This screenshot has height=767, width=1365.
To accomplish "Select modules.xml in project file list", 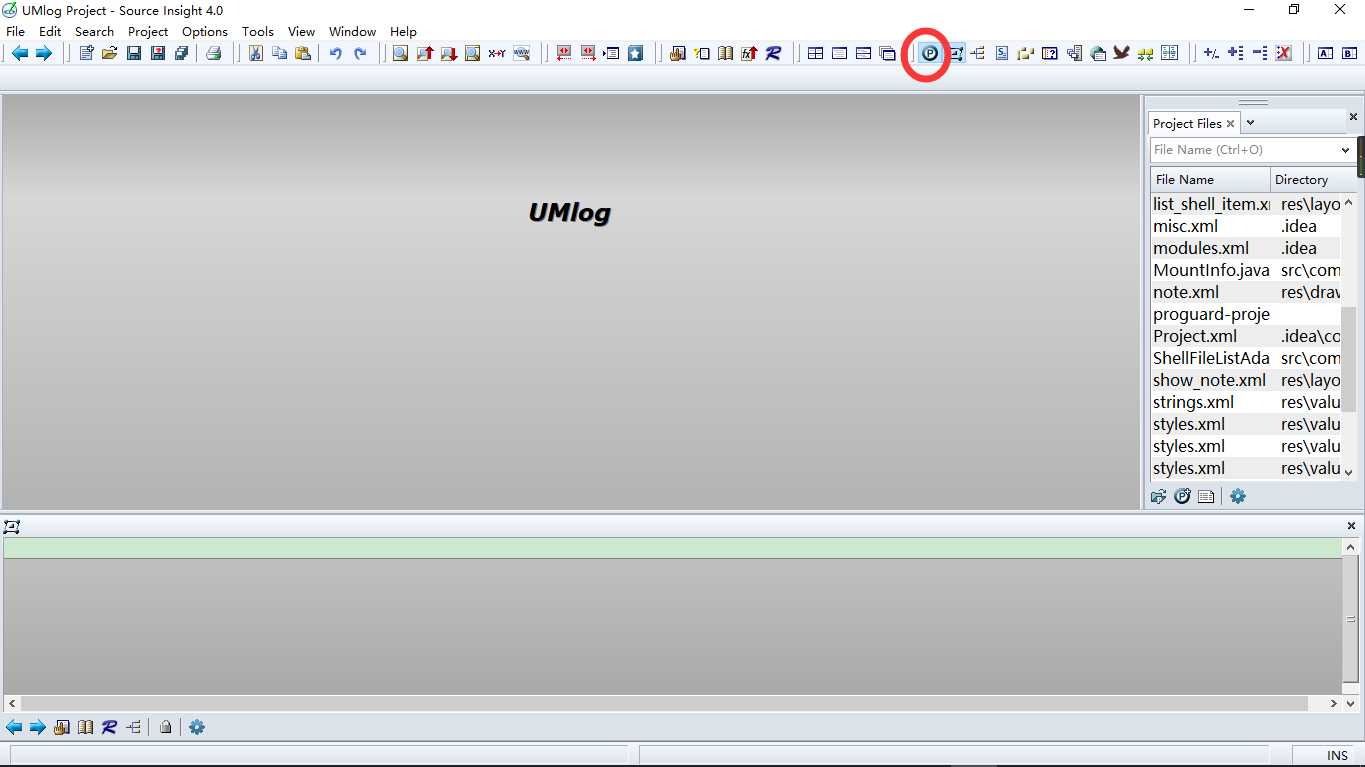I will coord(1201,248).
